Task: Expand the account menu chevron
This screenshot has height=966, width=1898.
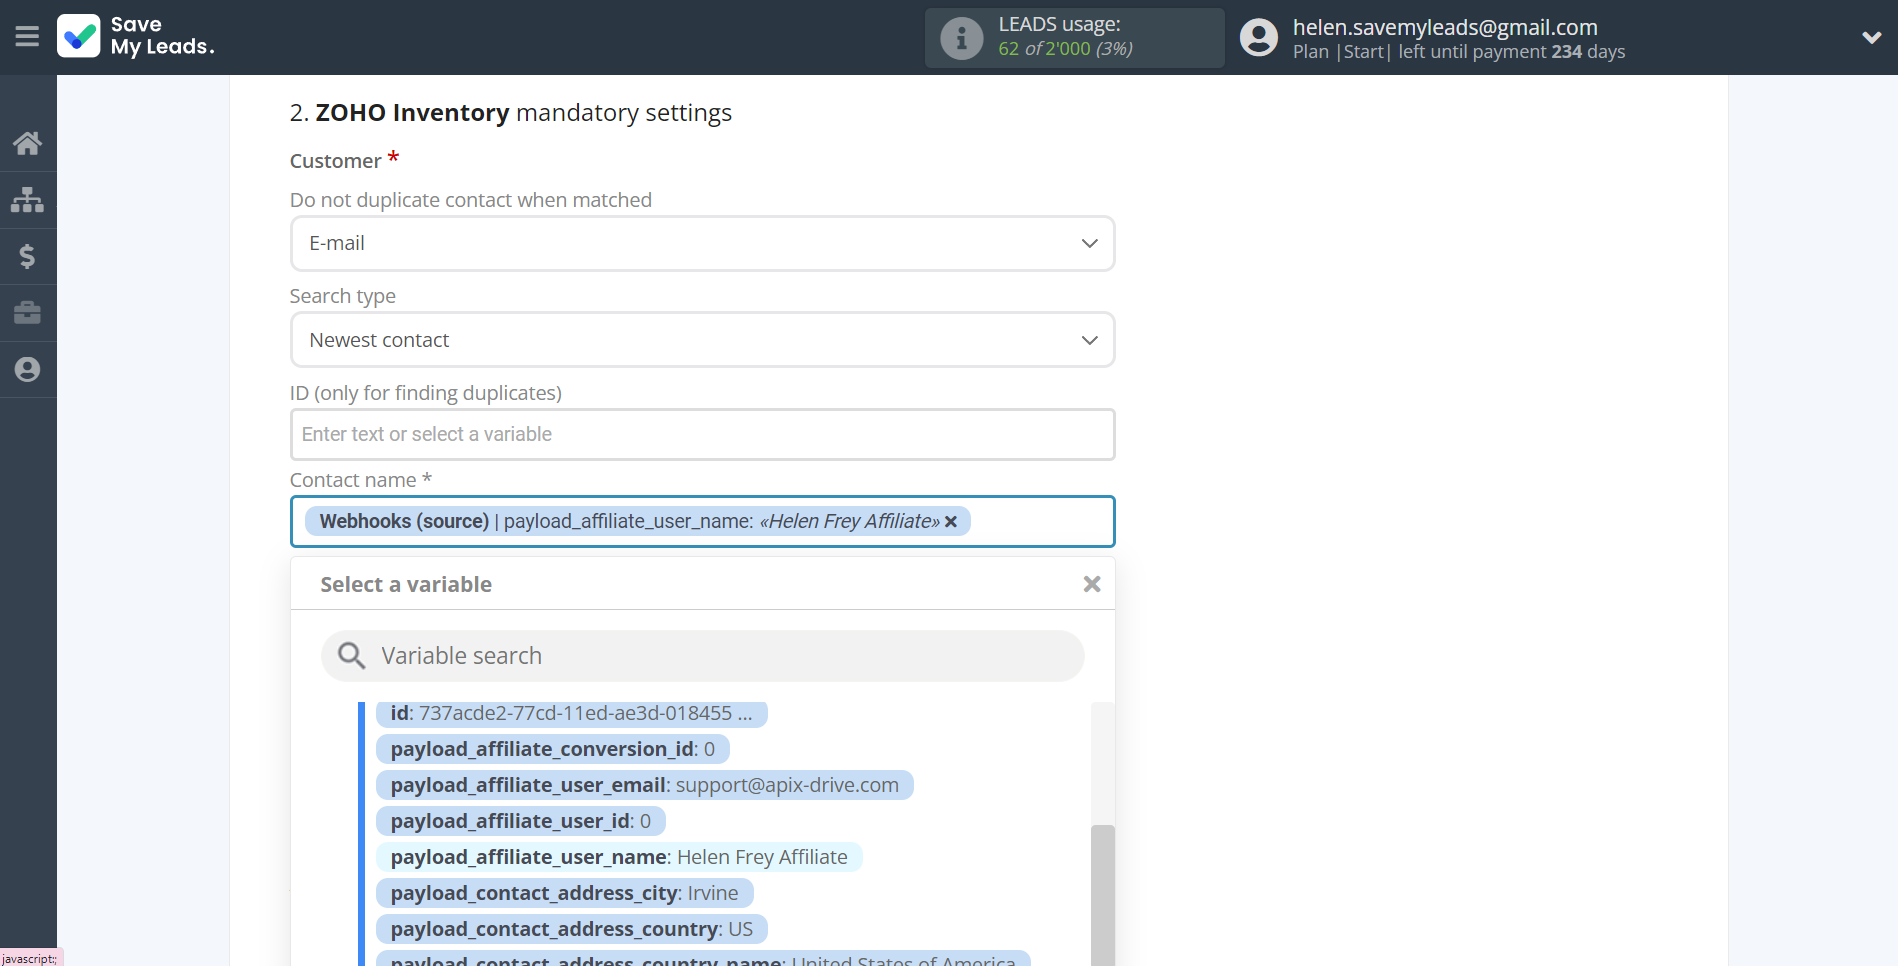Action: (x=1871, y=38)
